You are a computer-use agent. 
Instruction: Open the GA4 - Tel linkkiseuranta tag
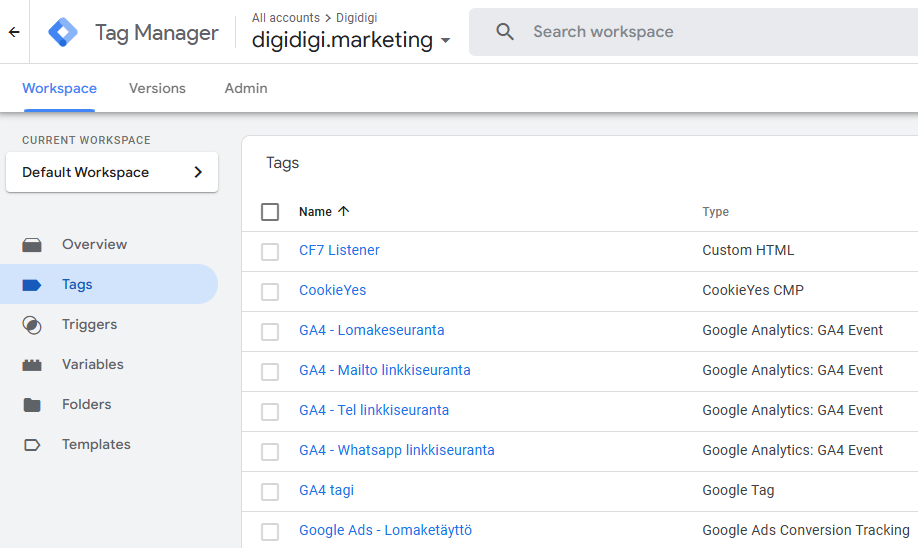(x=374, y=410)
